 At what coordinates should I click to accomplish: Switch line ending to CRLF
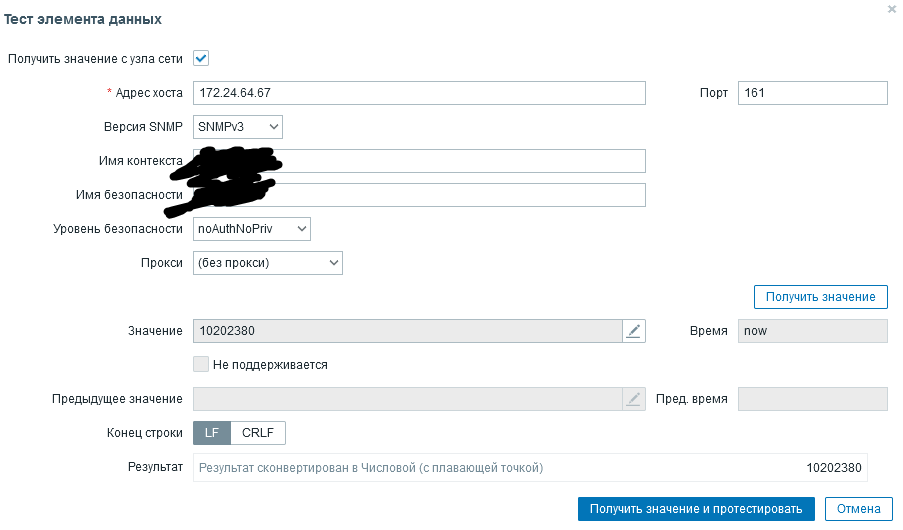[x=258, y=433]
